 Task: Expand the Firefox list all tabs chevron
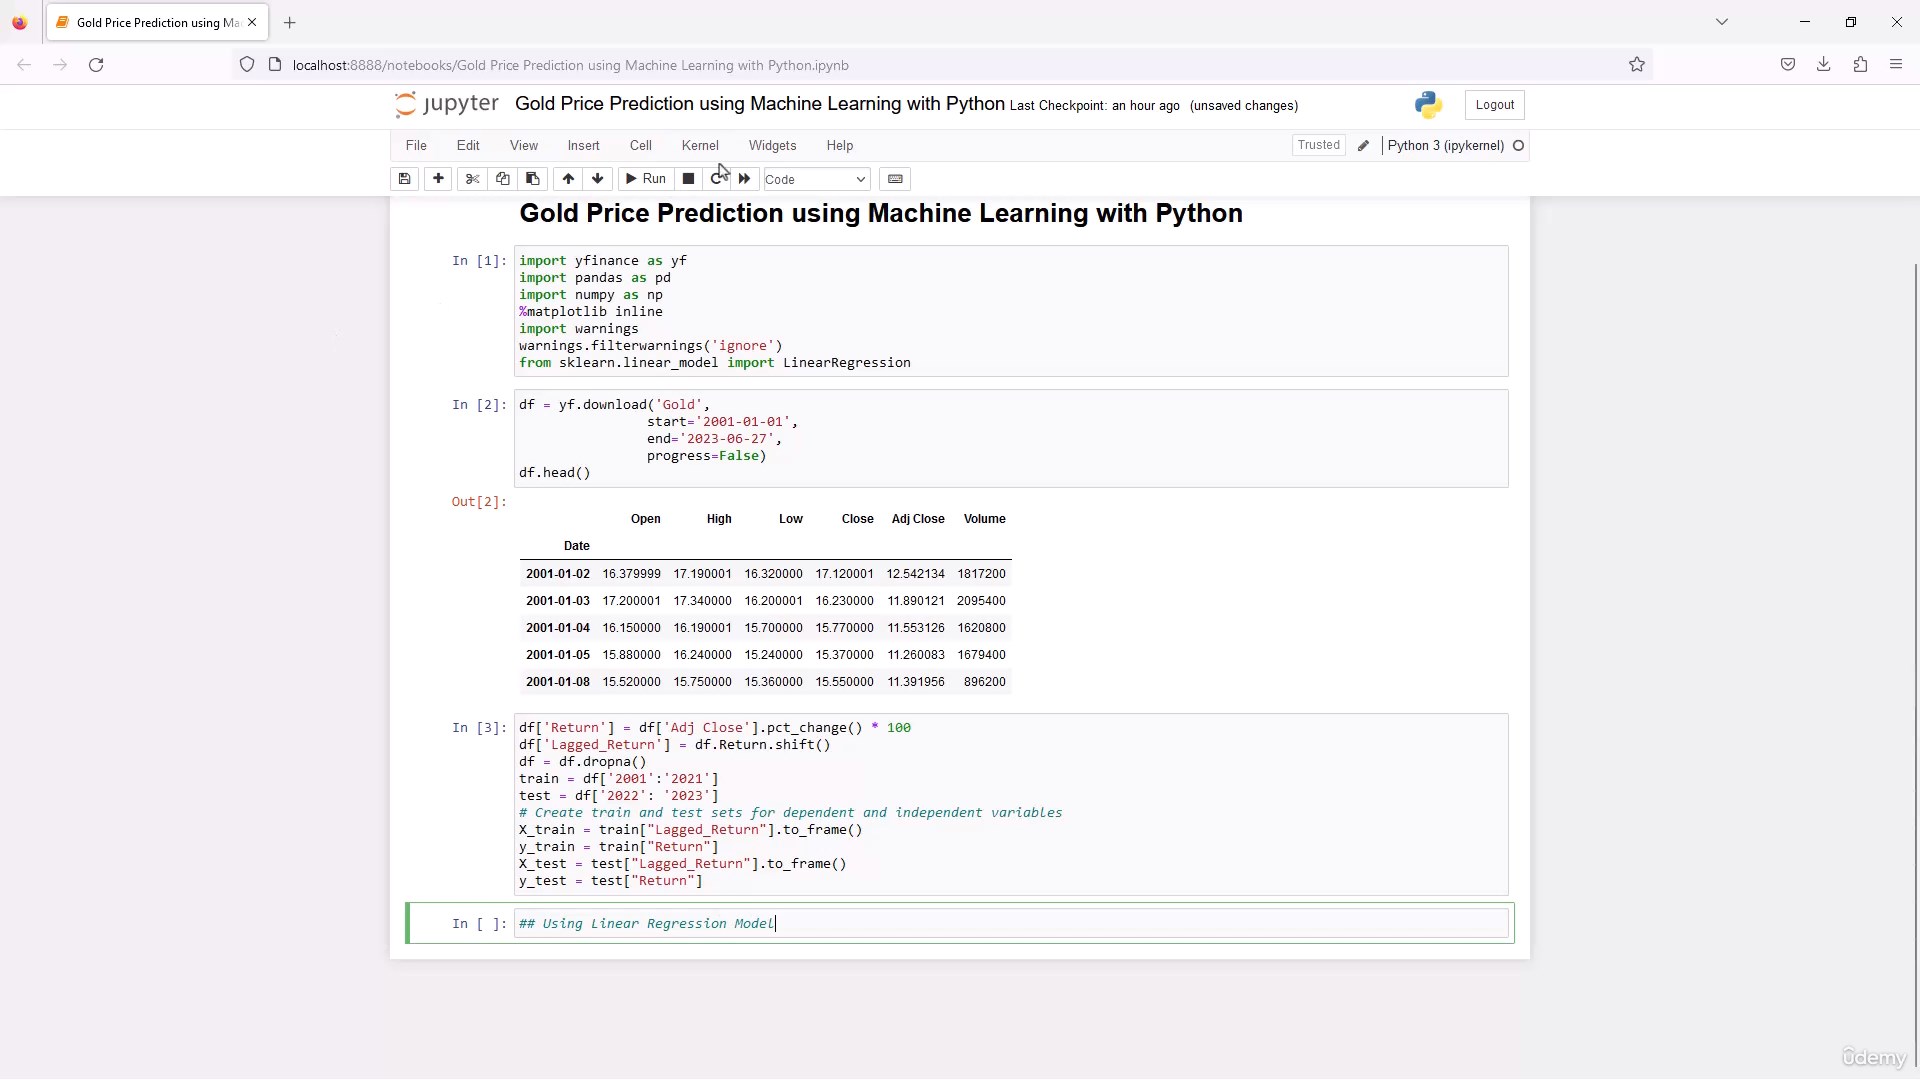[x=1722, y=22]
